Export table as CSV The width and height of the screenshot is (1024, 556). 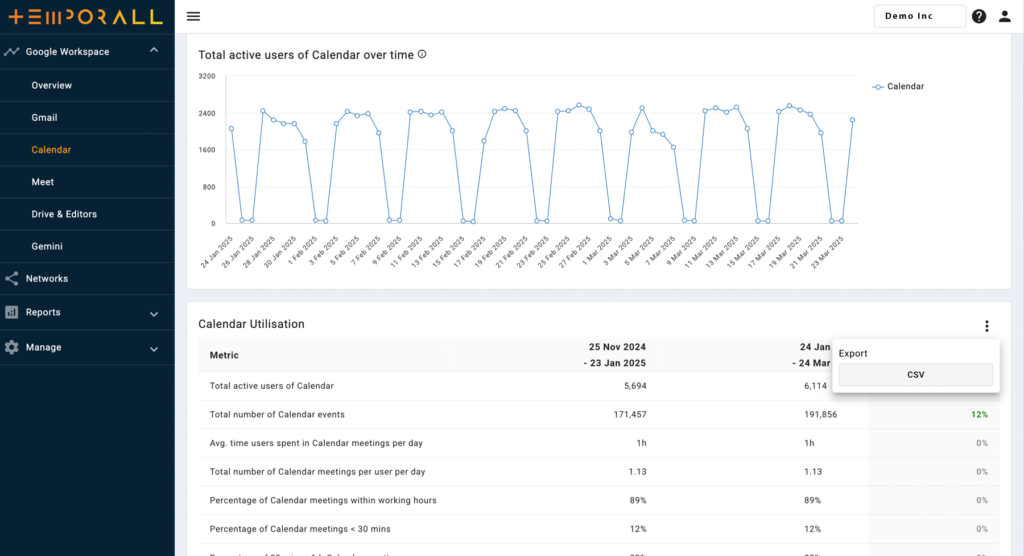(x=916, y=375)
